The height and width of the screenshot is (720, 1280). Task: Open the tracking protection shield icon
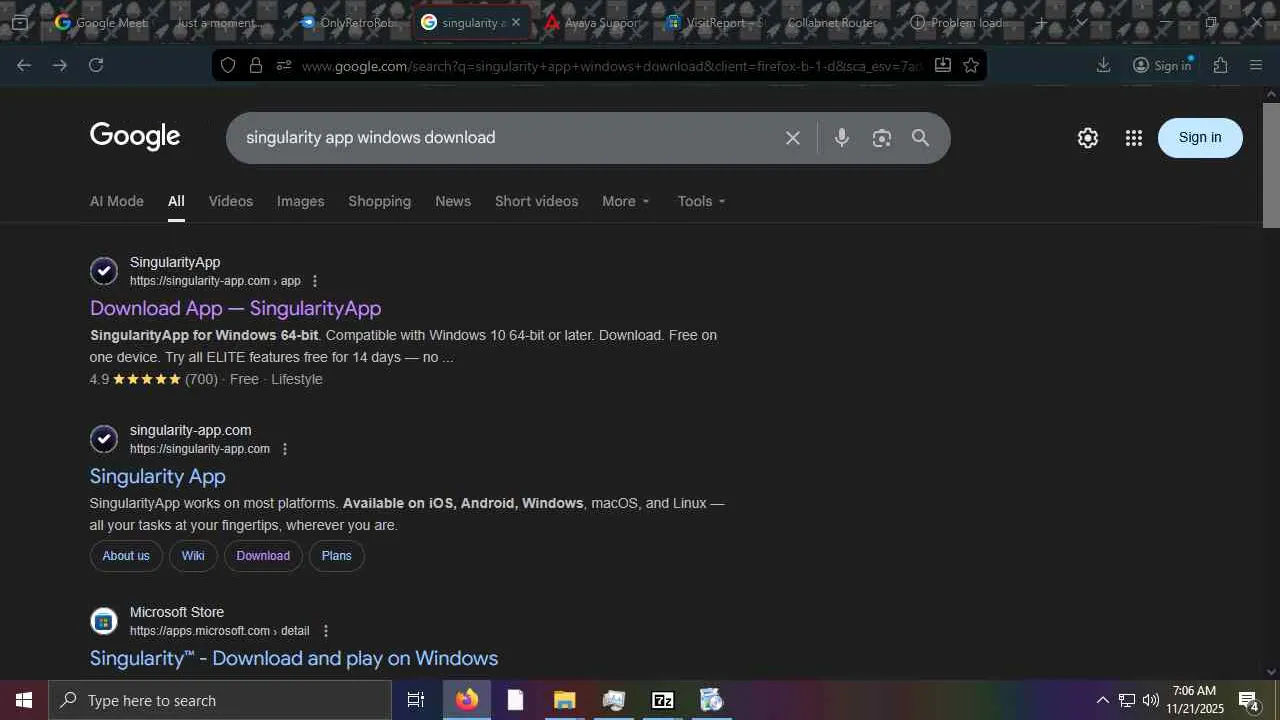228,65
